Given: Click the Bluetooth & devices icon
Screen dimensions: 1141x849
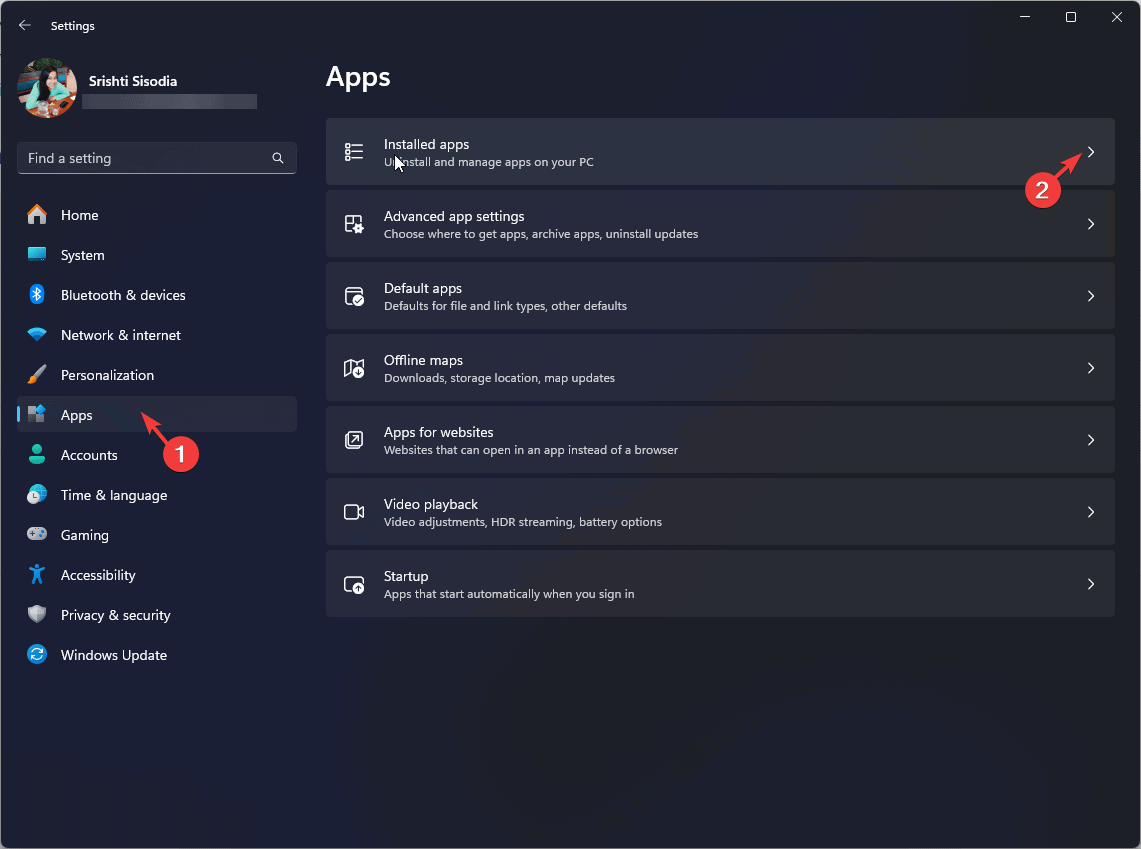Looking at the screenshot, I should (37, 295).
